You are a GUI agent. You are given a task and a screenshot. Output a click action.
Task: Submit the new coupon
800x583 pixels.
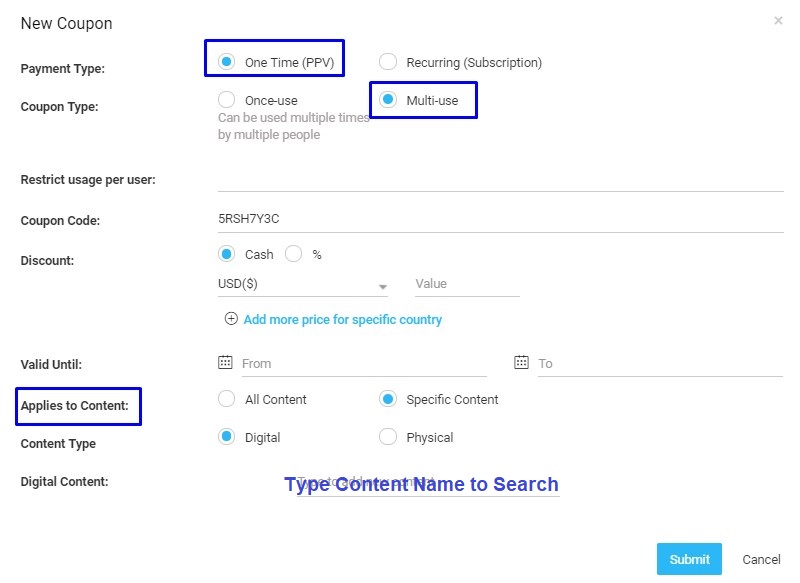pos(689,559)
